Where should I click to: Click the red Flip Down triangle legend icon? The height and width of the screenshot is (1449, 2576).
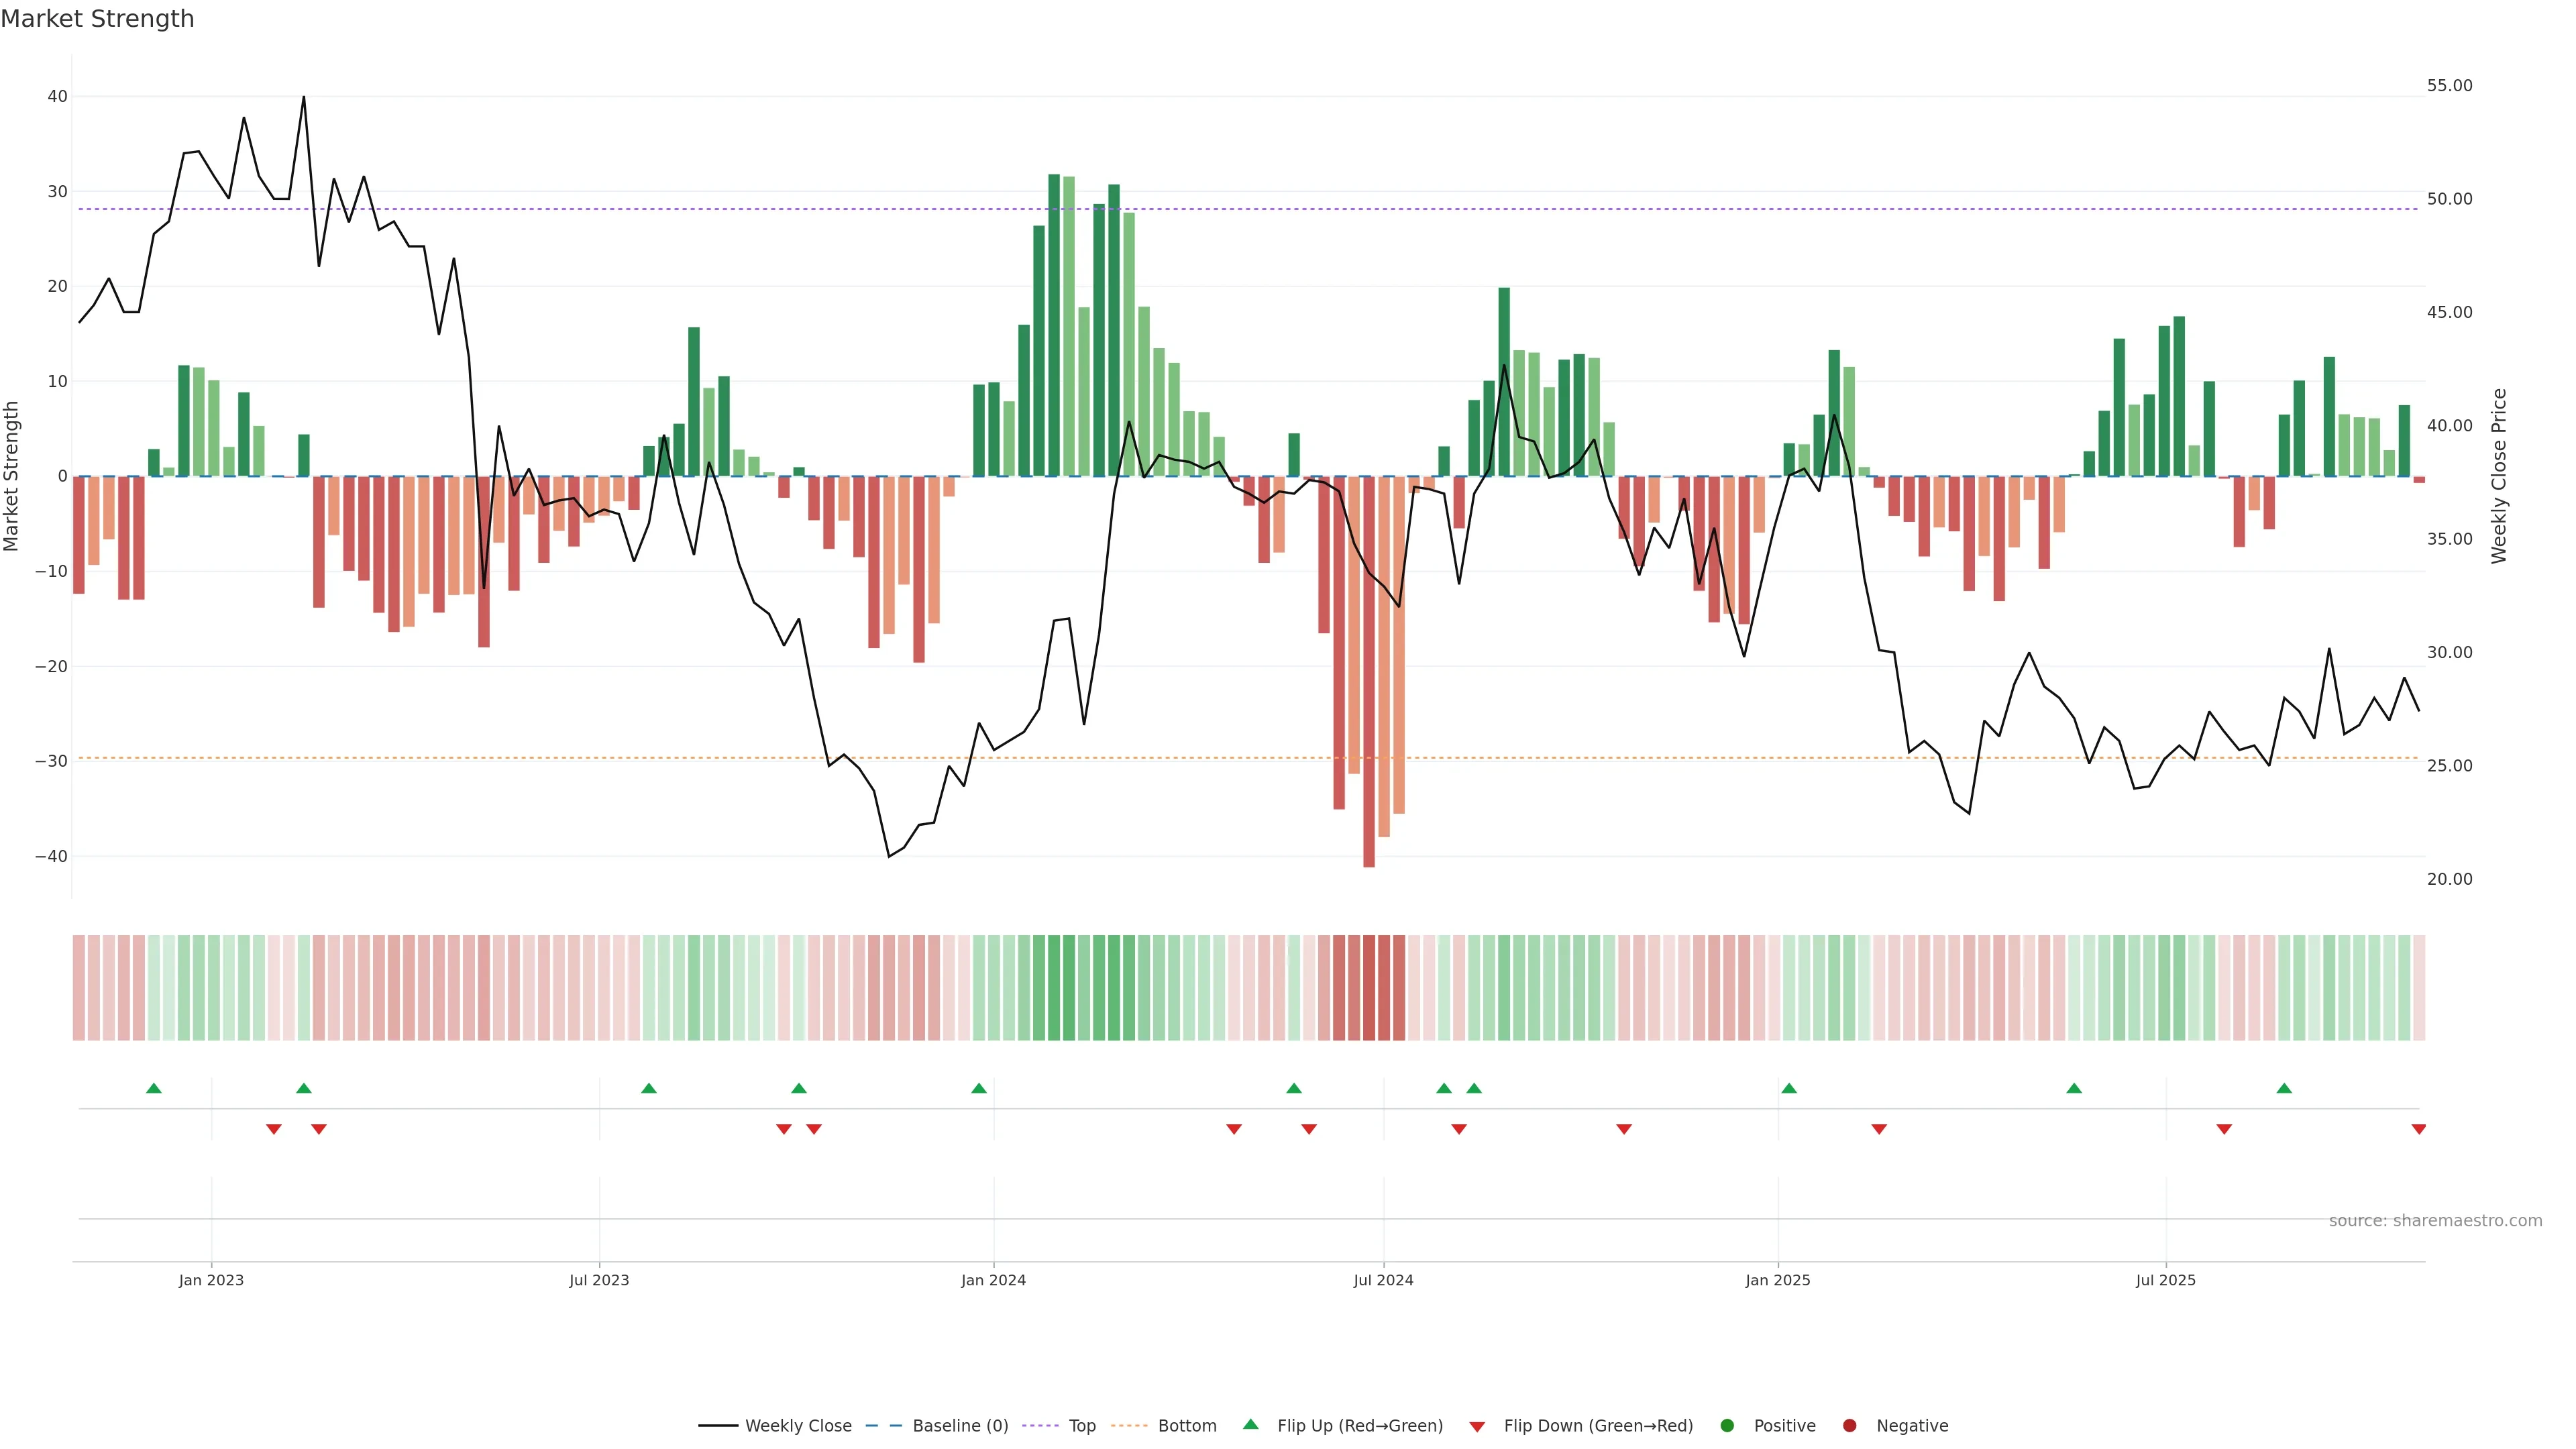(1477, 1427)
